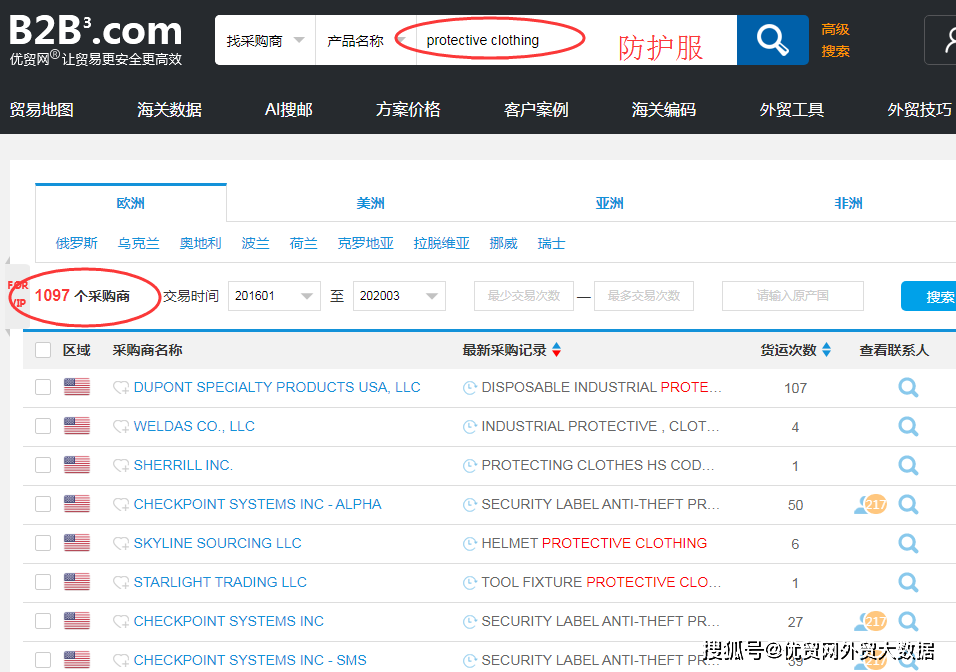Image resolution: width=956 pixels, height=672 pixels.
Task: Filter by country 瑞士
Action: (x=551, y=243)
